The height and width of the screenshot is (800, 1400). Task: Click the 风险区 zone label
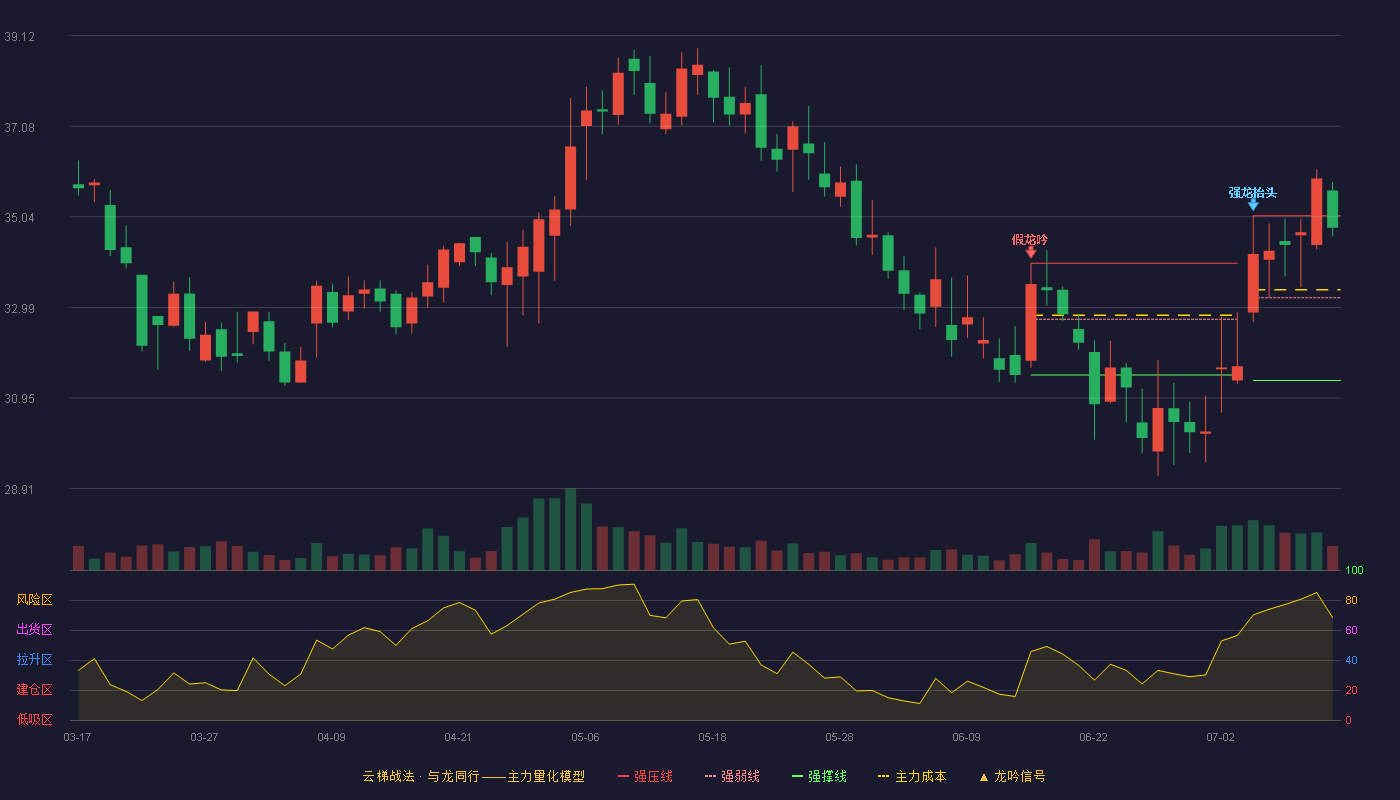coord(34,600)
